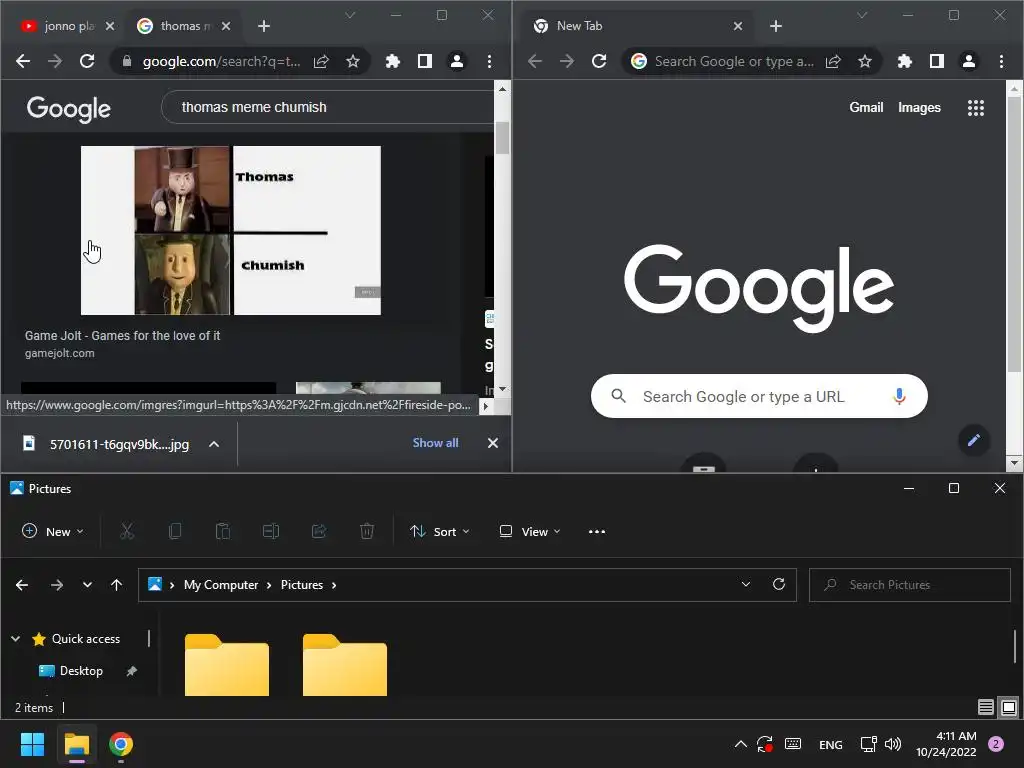Switch to details view in the File Explorer status bar
The height and width of the screenshot is (768, 1024).
pos(985,707)
